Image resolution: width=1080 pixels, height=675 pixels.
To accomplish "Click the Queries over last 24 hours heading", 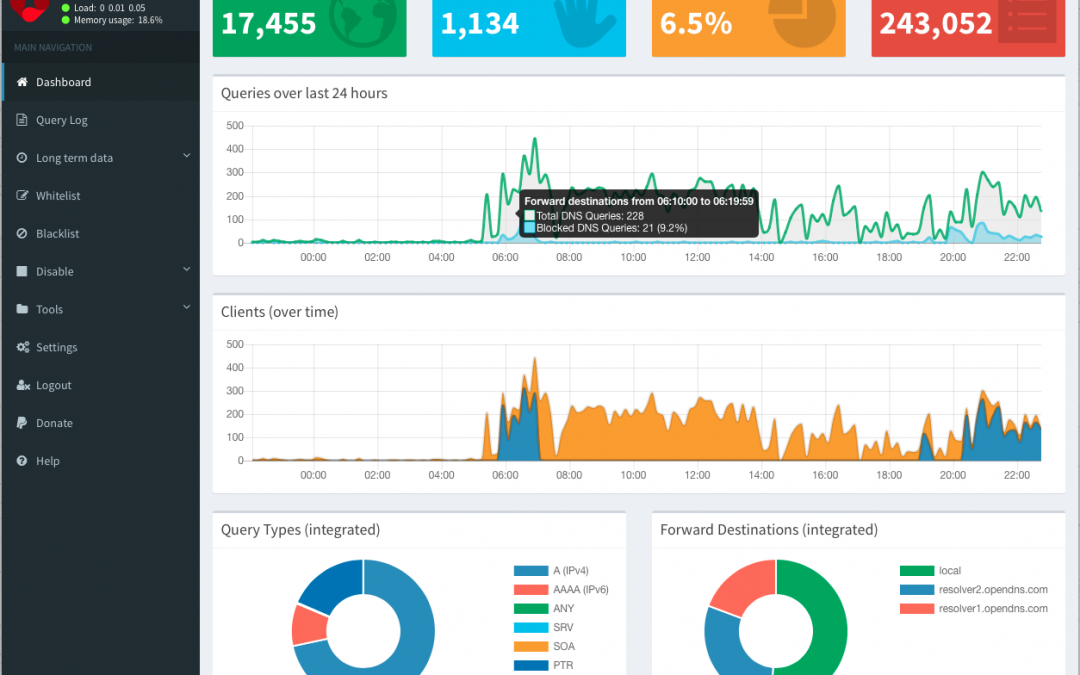I will 304,93.
